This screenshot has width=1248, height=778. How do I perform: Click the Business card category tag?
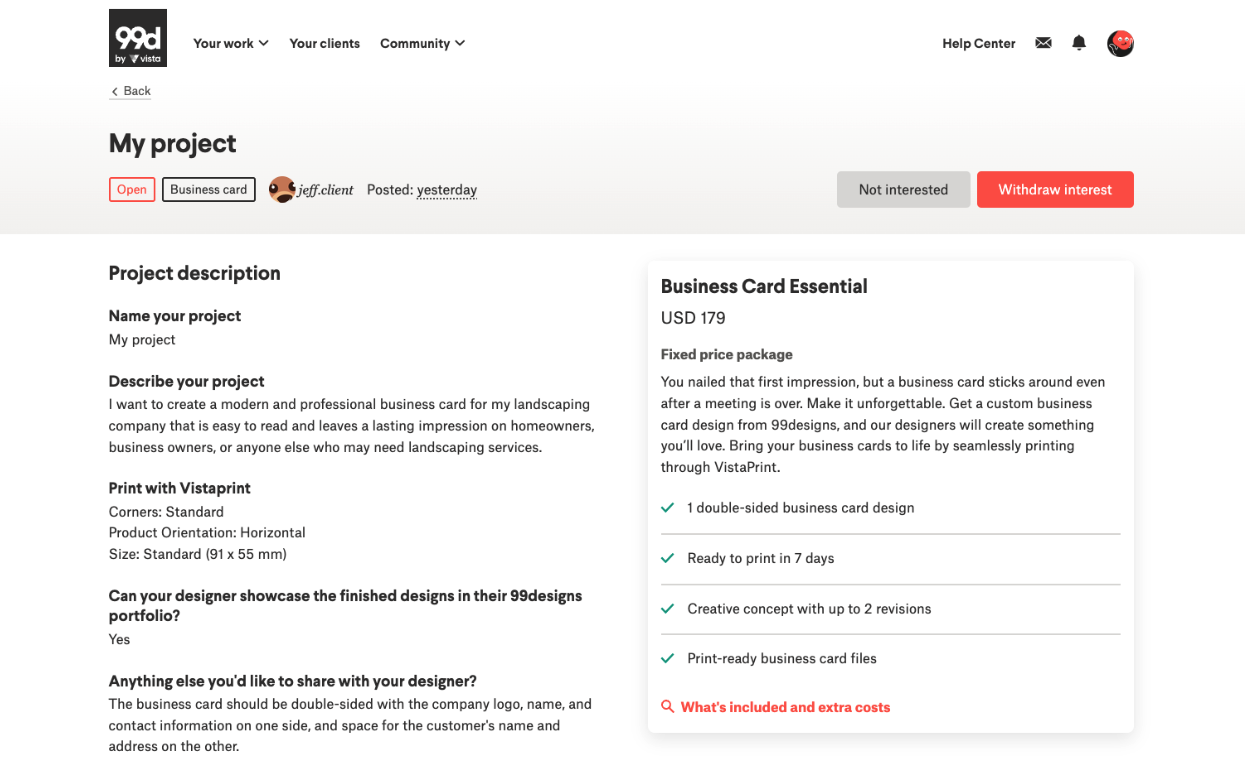(208, 189)
